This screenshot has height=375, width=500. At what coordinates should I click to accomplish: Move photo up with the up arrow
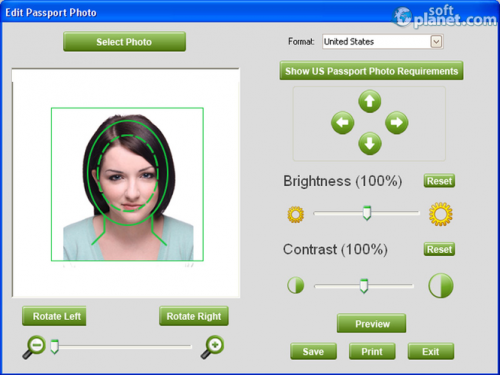pos(370,101)
